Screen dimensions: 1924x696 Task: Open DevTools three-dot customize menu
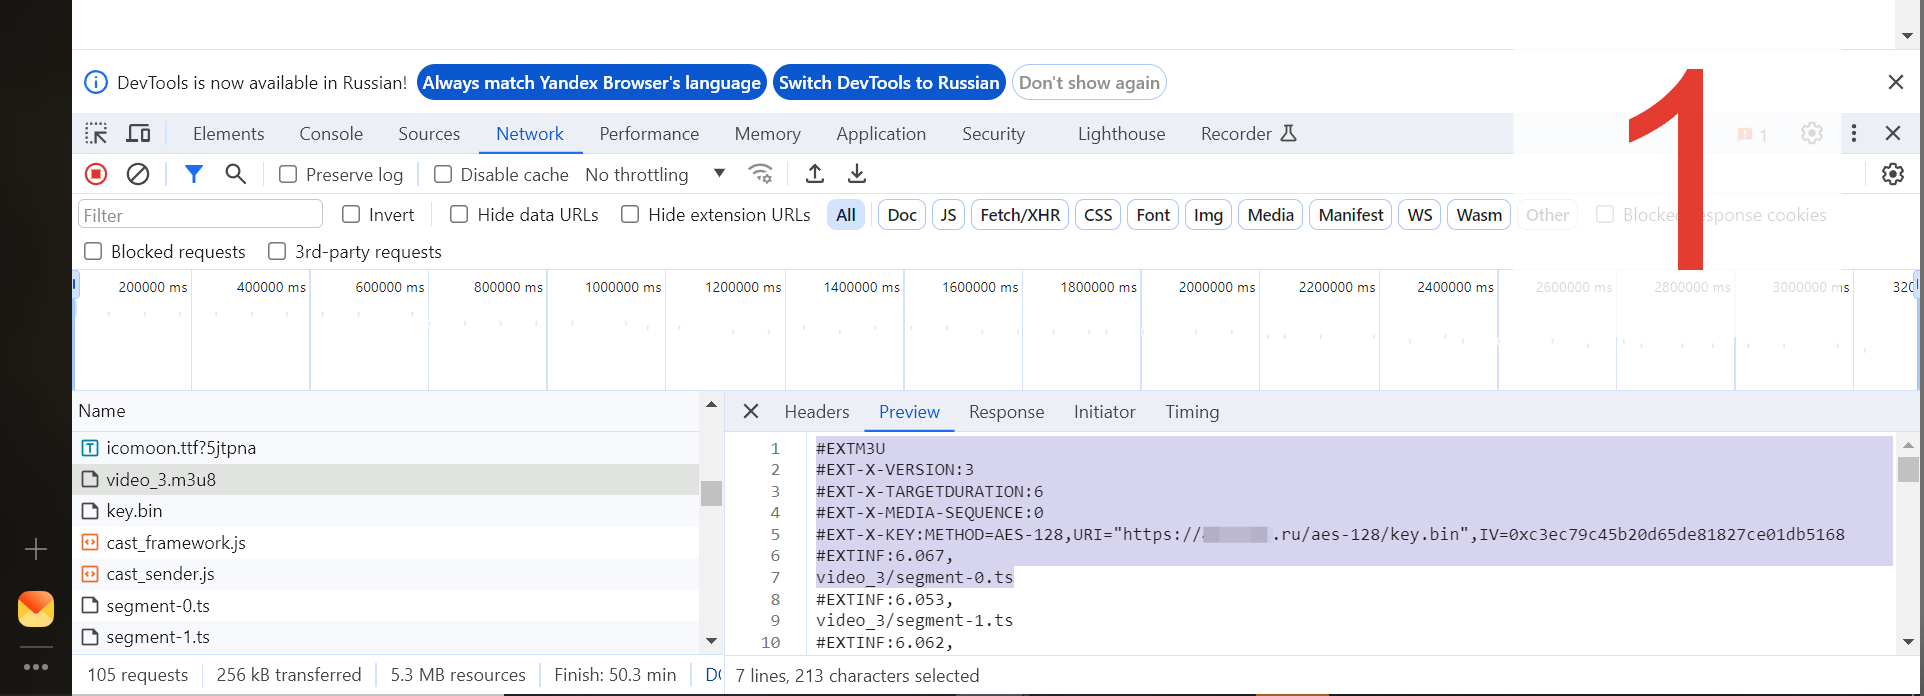pos(1853,134)
